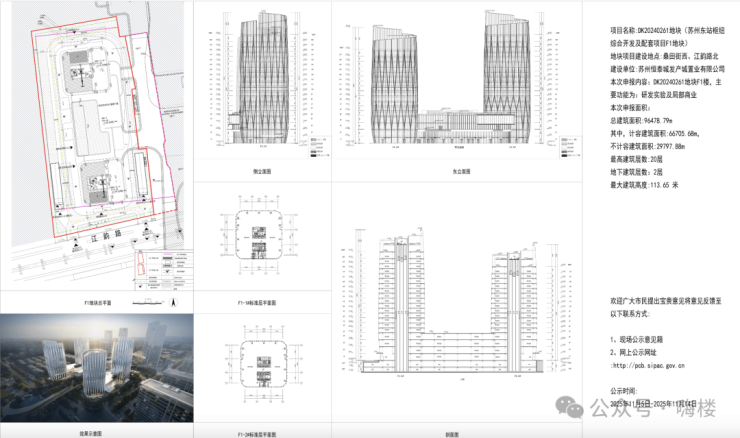The height and width of the screenshot is (438, 740).
Task: Select the line '2、网上公示网址'
Action: [x=633, y=352]
